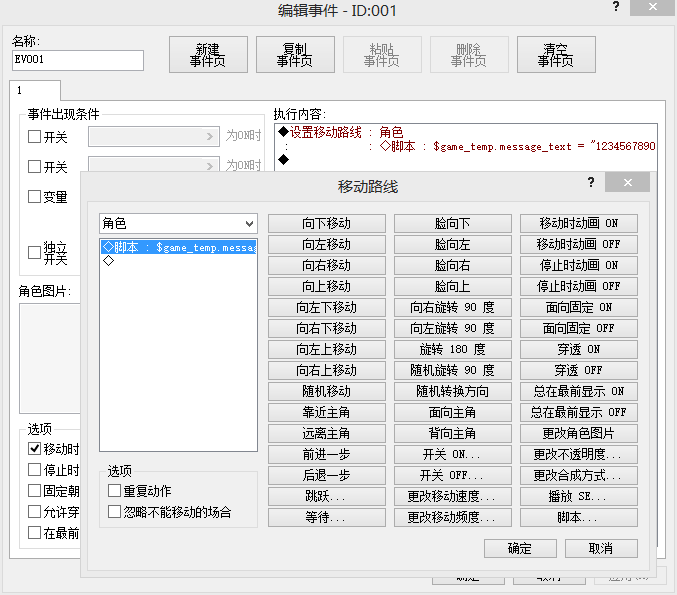Insert 靠近主角 command

326,412
